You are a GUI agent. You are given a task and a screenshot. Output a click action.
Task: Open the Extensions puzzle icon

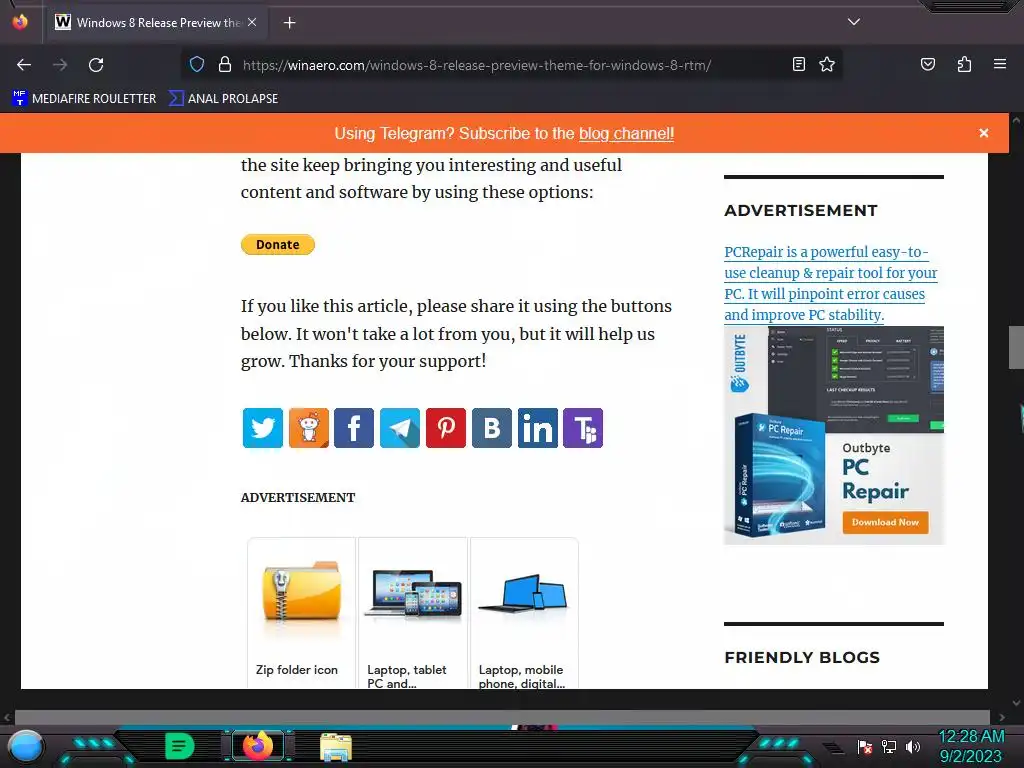(964, 64)
